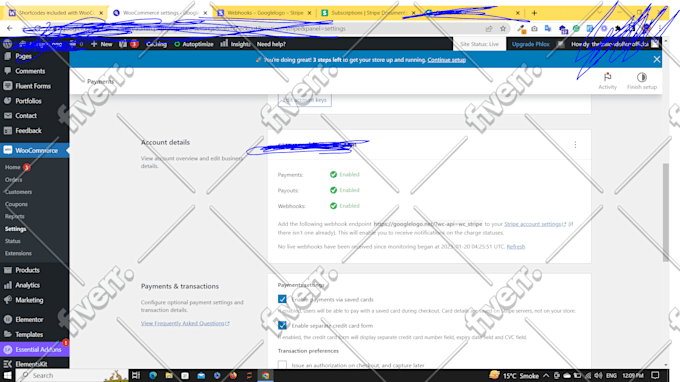
Task: Open Firefox from taskbar
Action: click(x=233, y=375)
